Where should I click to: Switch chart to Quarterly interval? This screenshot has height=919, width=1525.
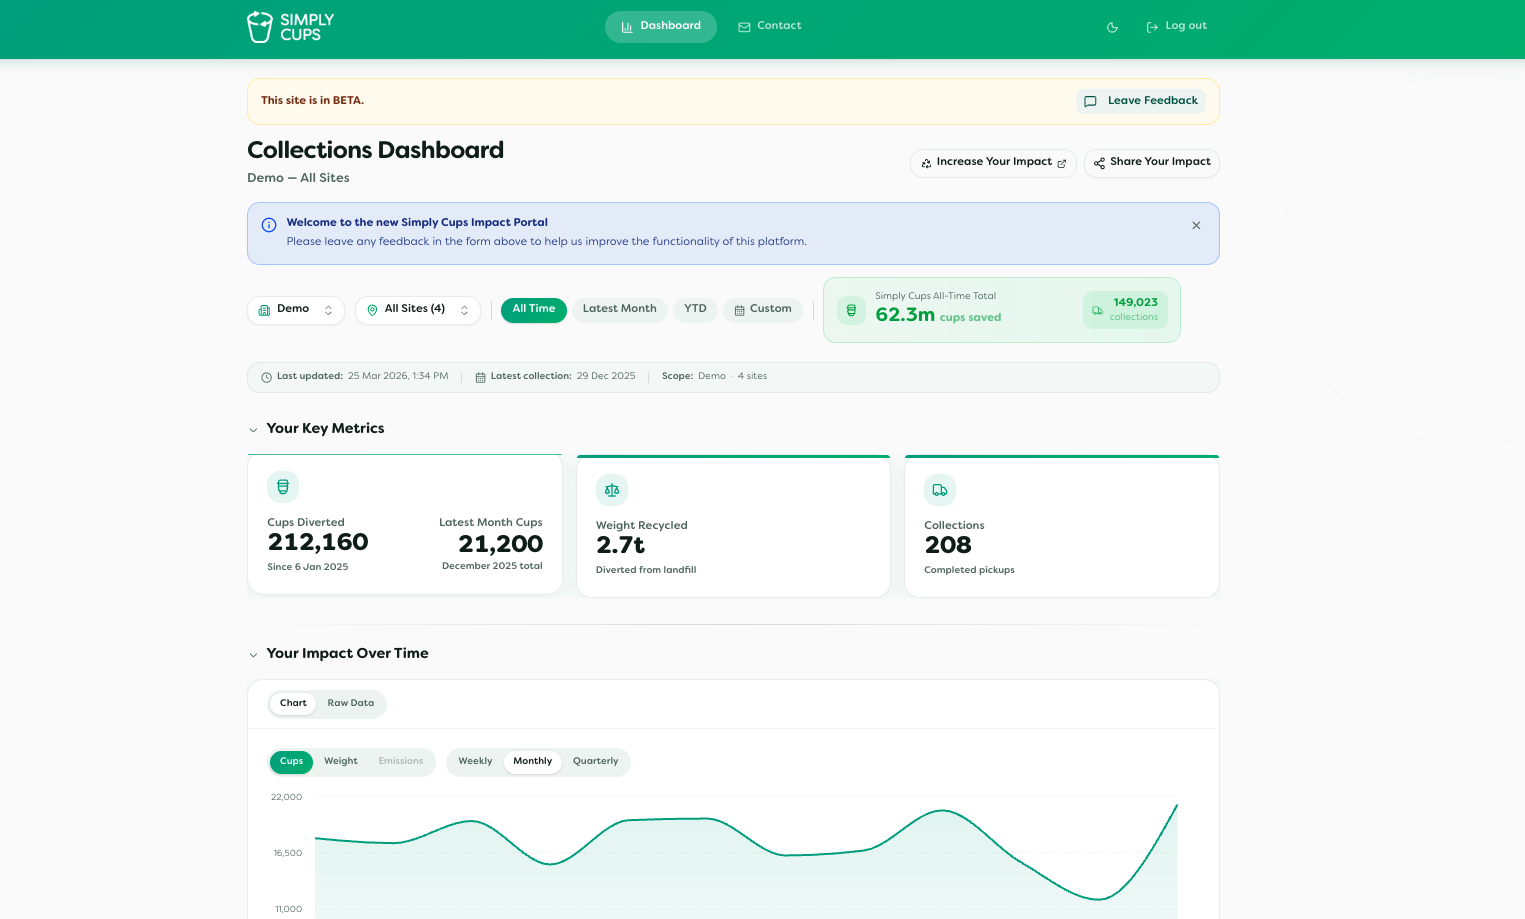(595, 761)
